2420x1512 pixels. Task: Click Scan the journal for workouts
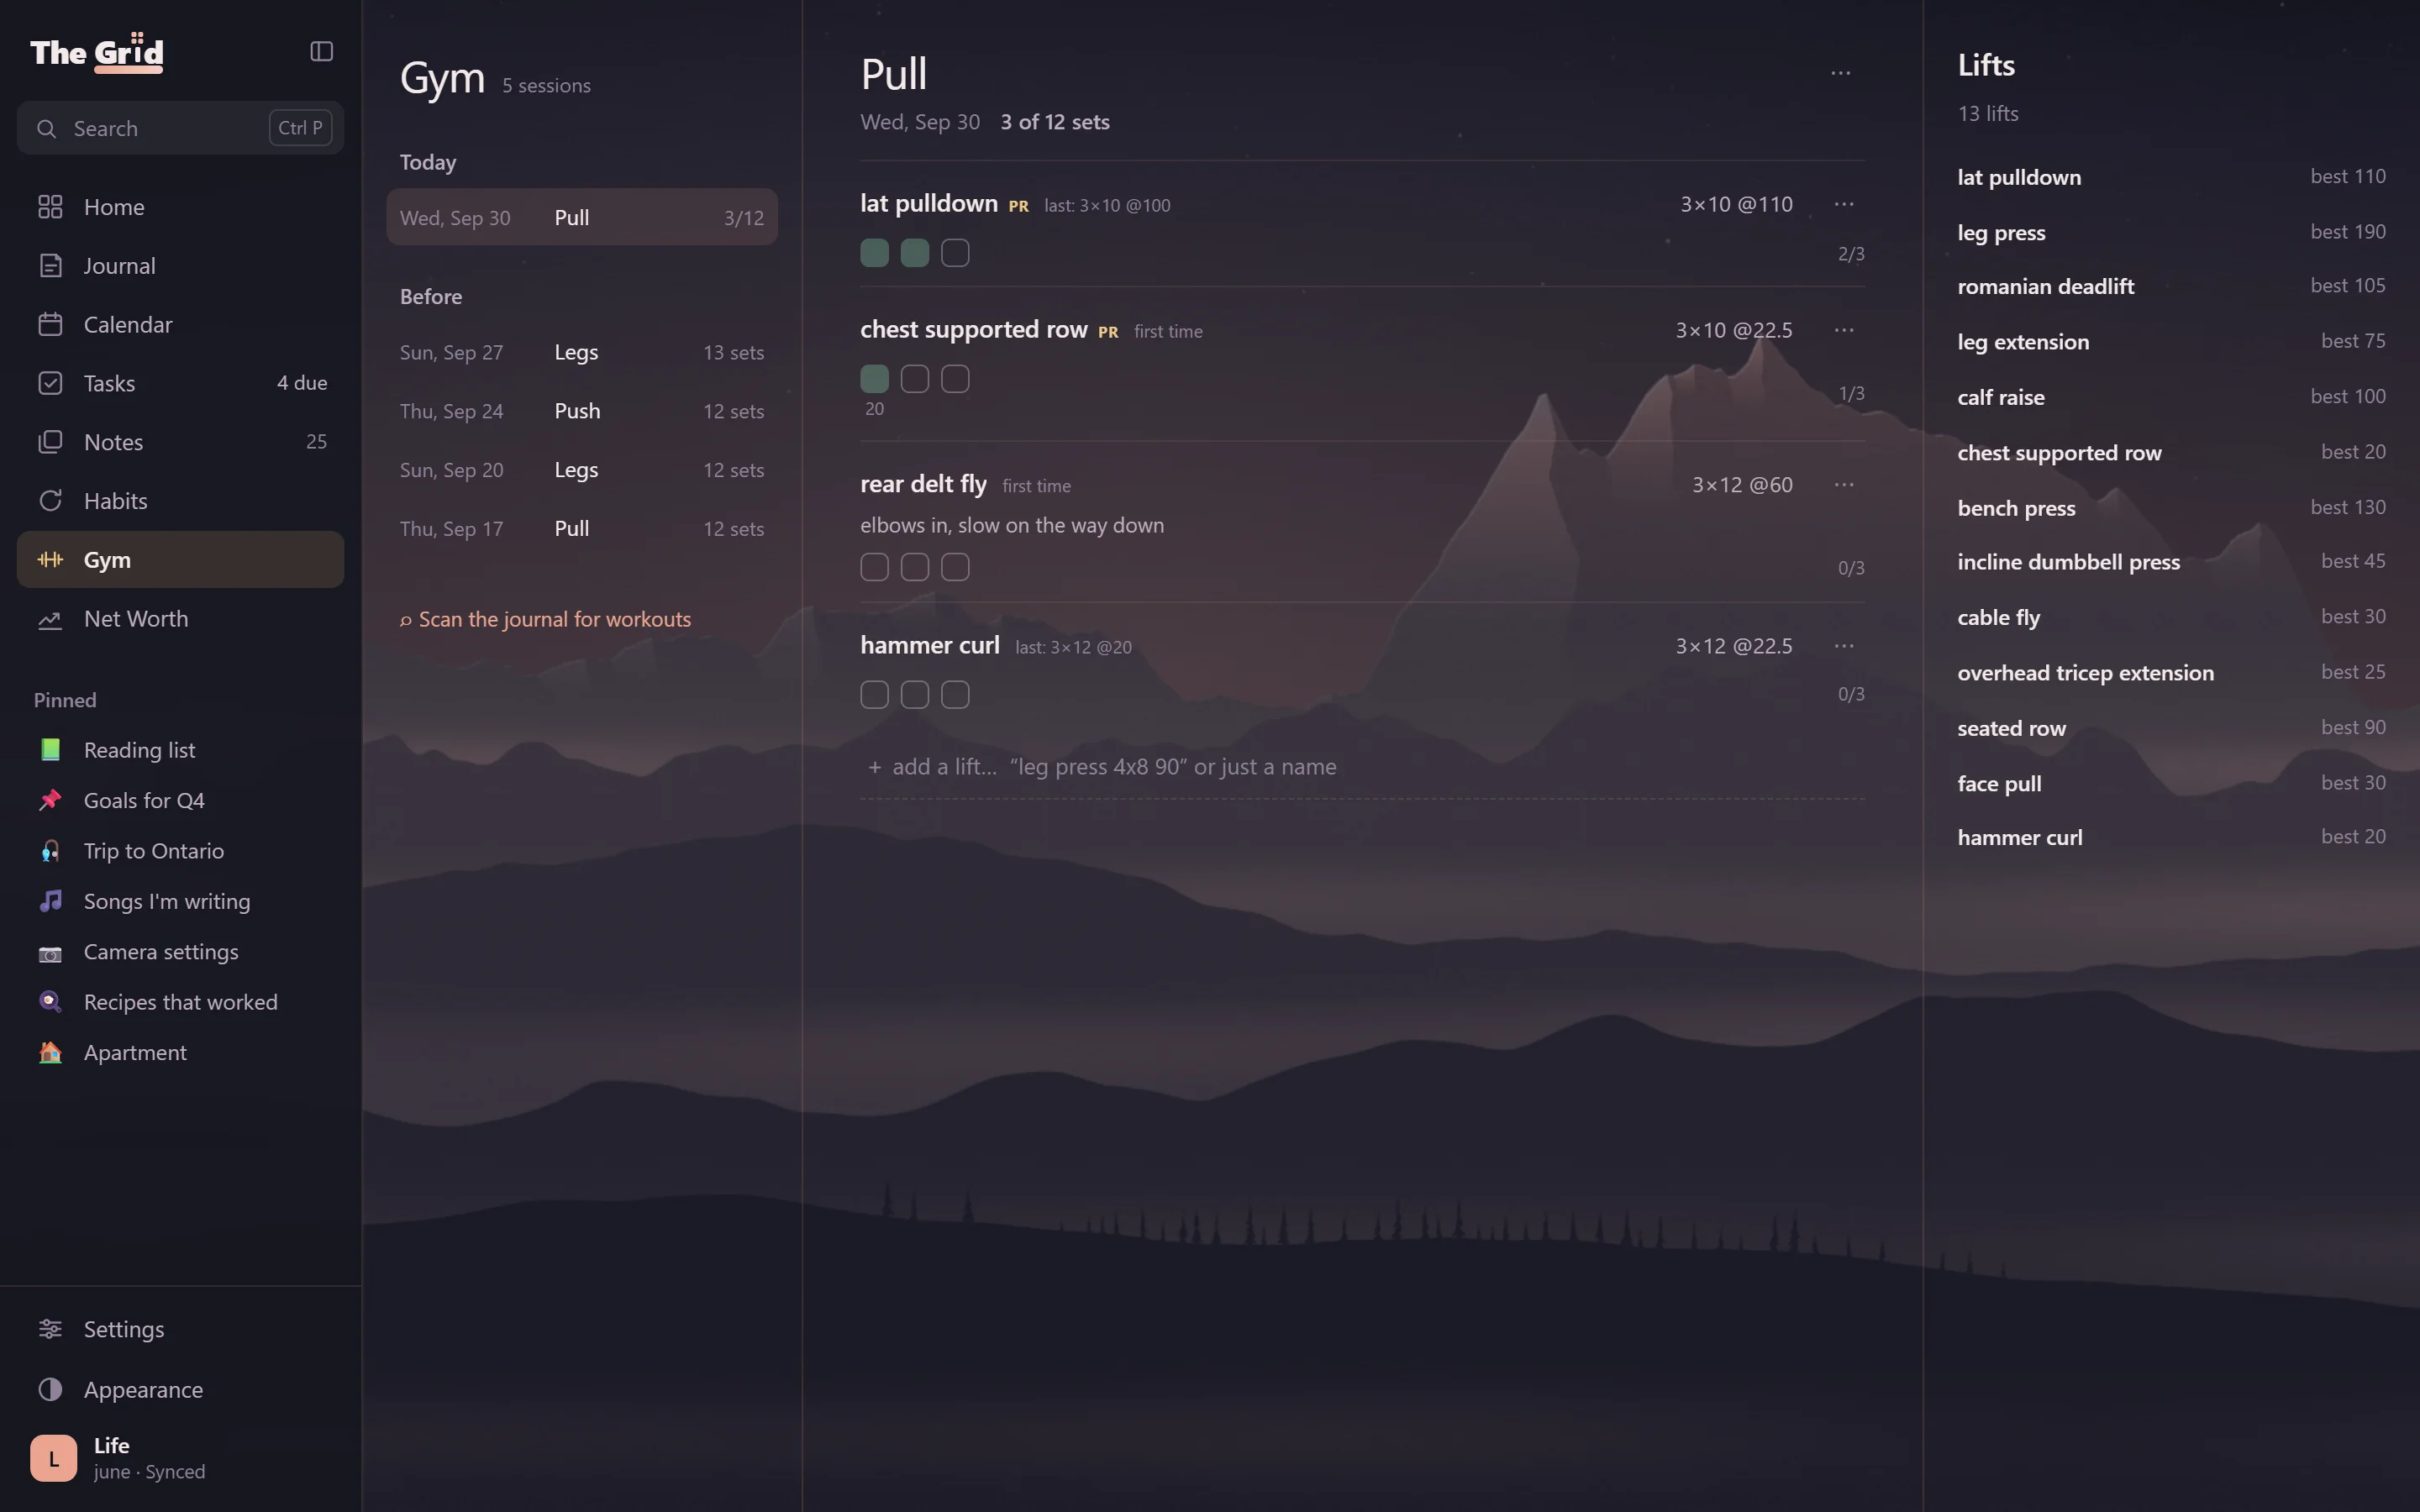click(546, 619)
